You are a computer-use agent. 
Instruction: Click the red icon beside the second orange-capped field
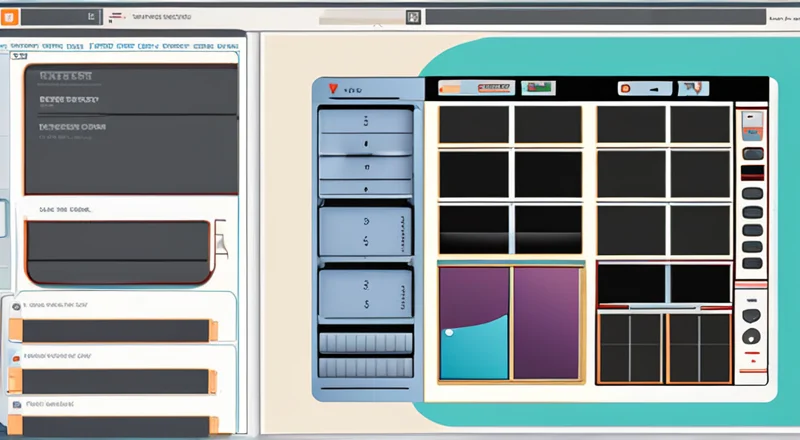coord(15,357)
